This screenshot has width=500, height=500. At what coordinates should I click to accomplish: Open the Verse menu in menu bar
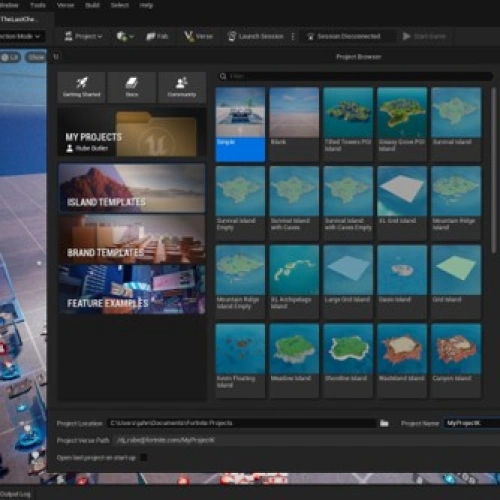(65, 5)
